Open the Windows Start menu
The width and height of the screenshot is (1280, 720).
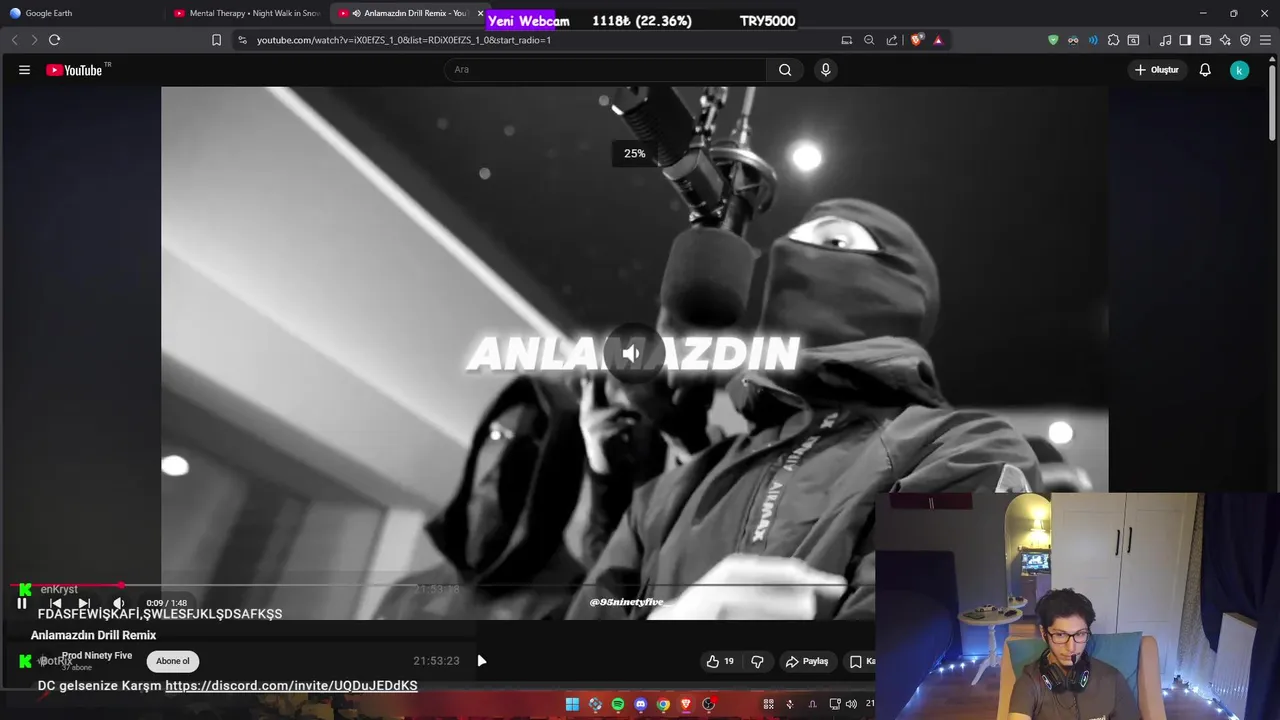572,704
